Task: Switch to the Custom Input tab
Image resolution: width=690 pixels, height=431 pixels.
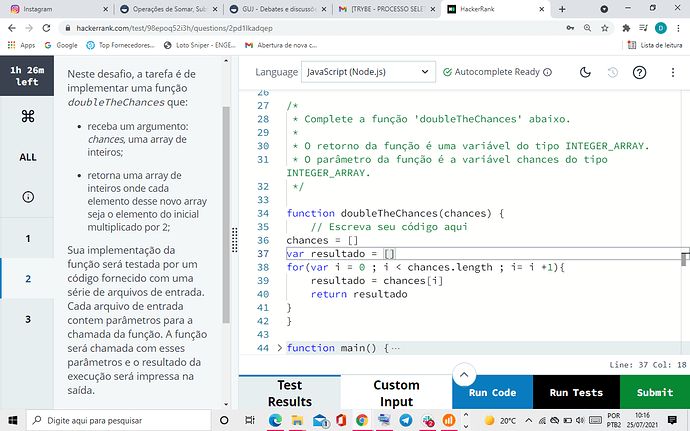Action: (x=396, y=393)
